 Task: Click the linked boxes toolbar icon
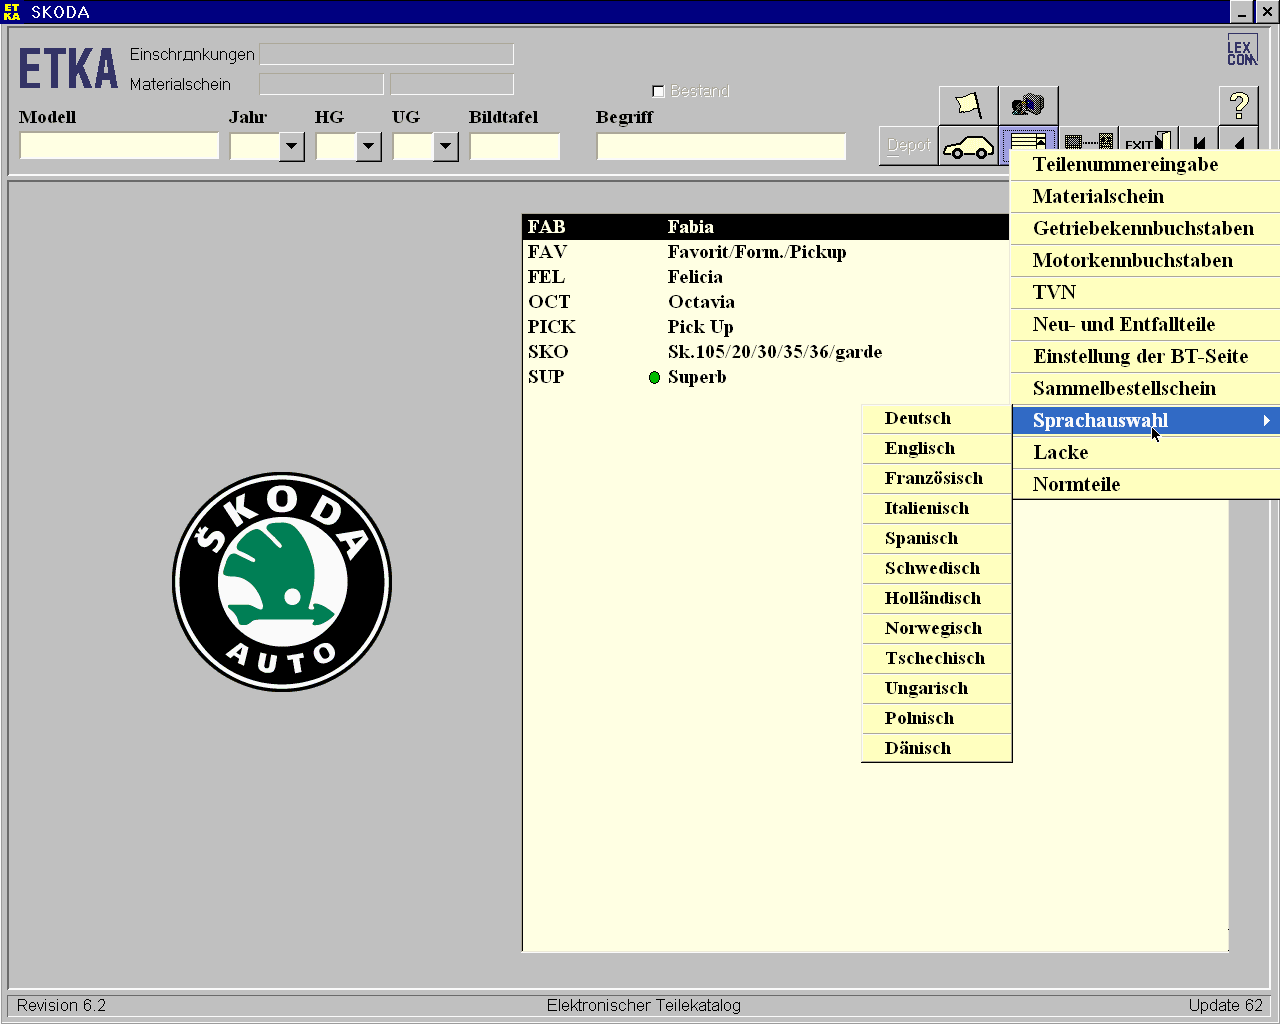coord(1088,140)
